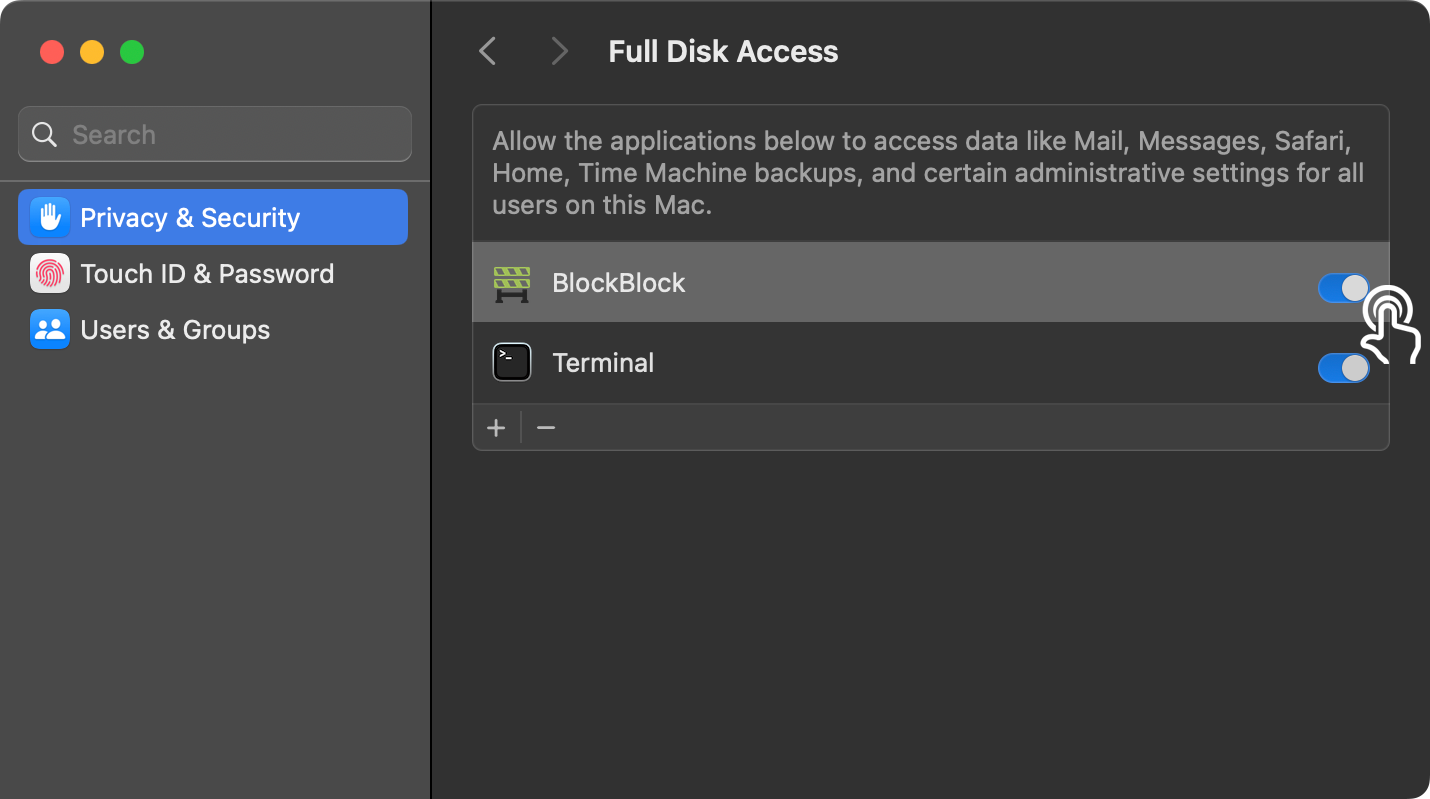Select the BlockBlock row in the list

[x=931, y=282]
